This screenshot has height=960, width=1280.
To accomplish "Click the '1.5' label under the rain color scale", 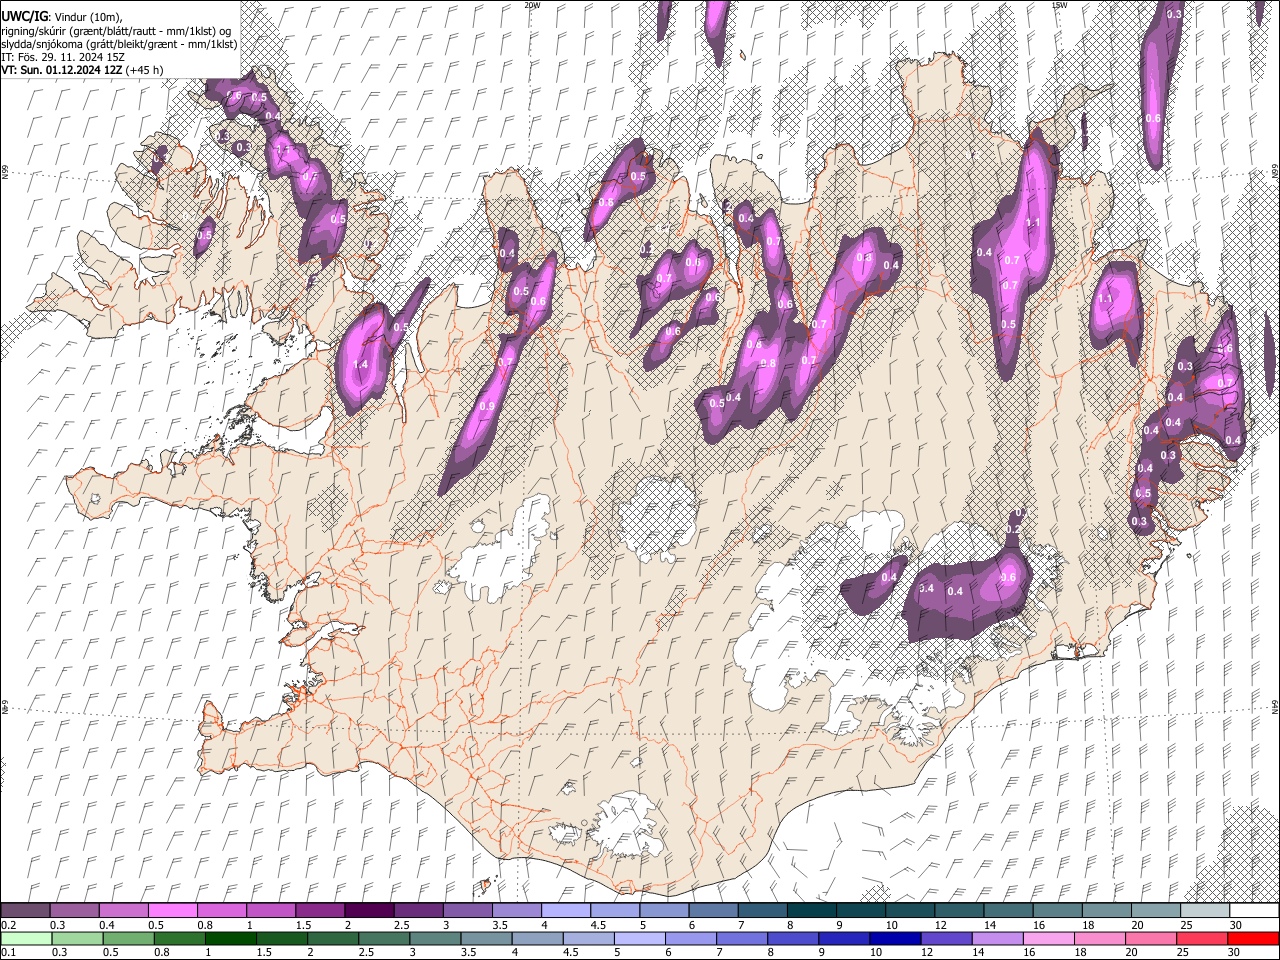I will pyautogui.click(x=265, y=953).
